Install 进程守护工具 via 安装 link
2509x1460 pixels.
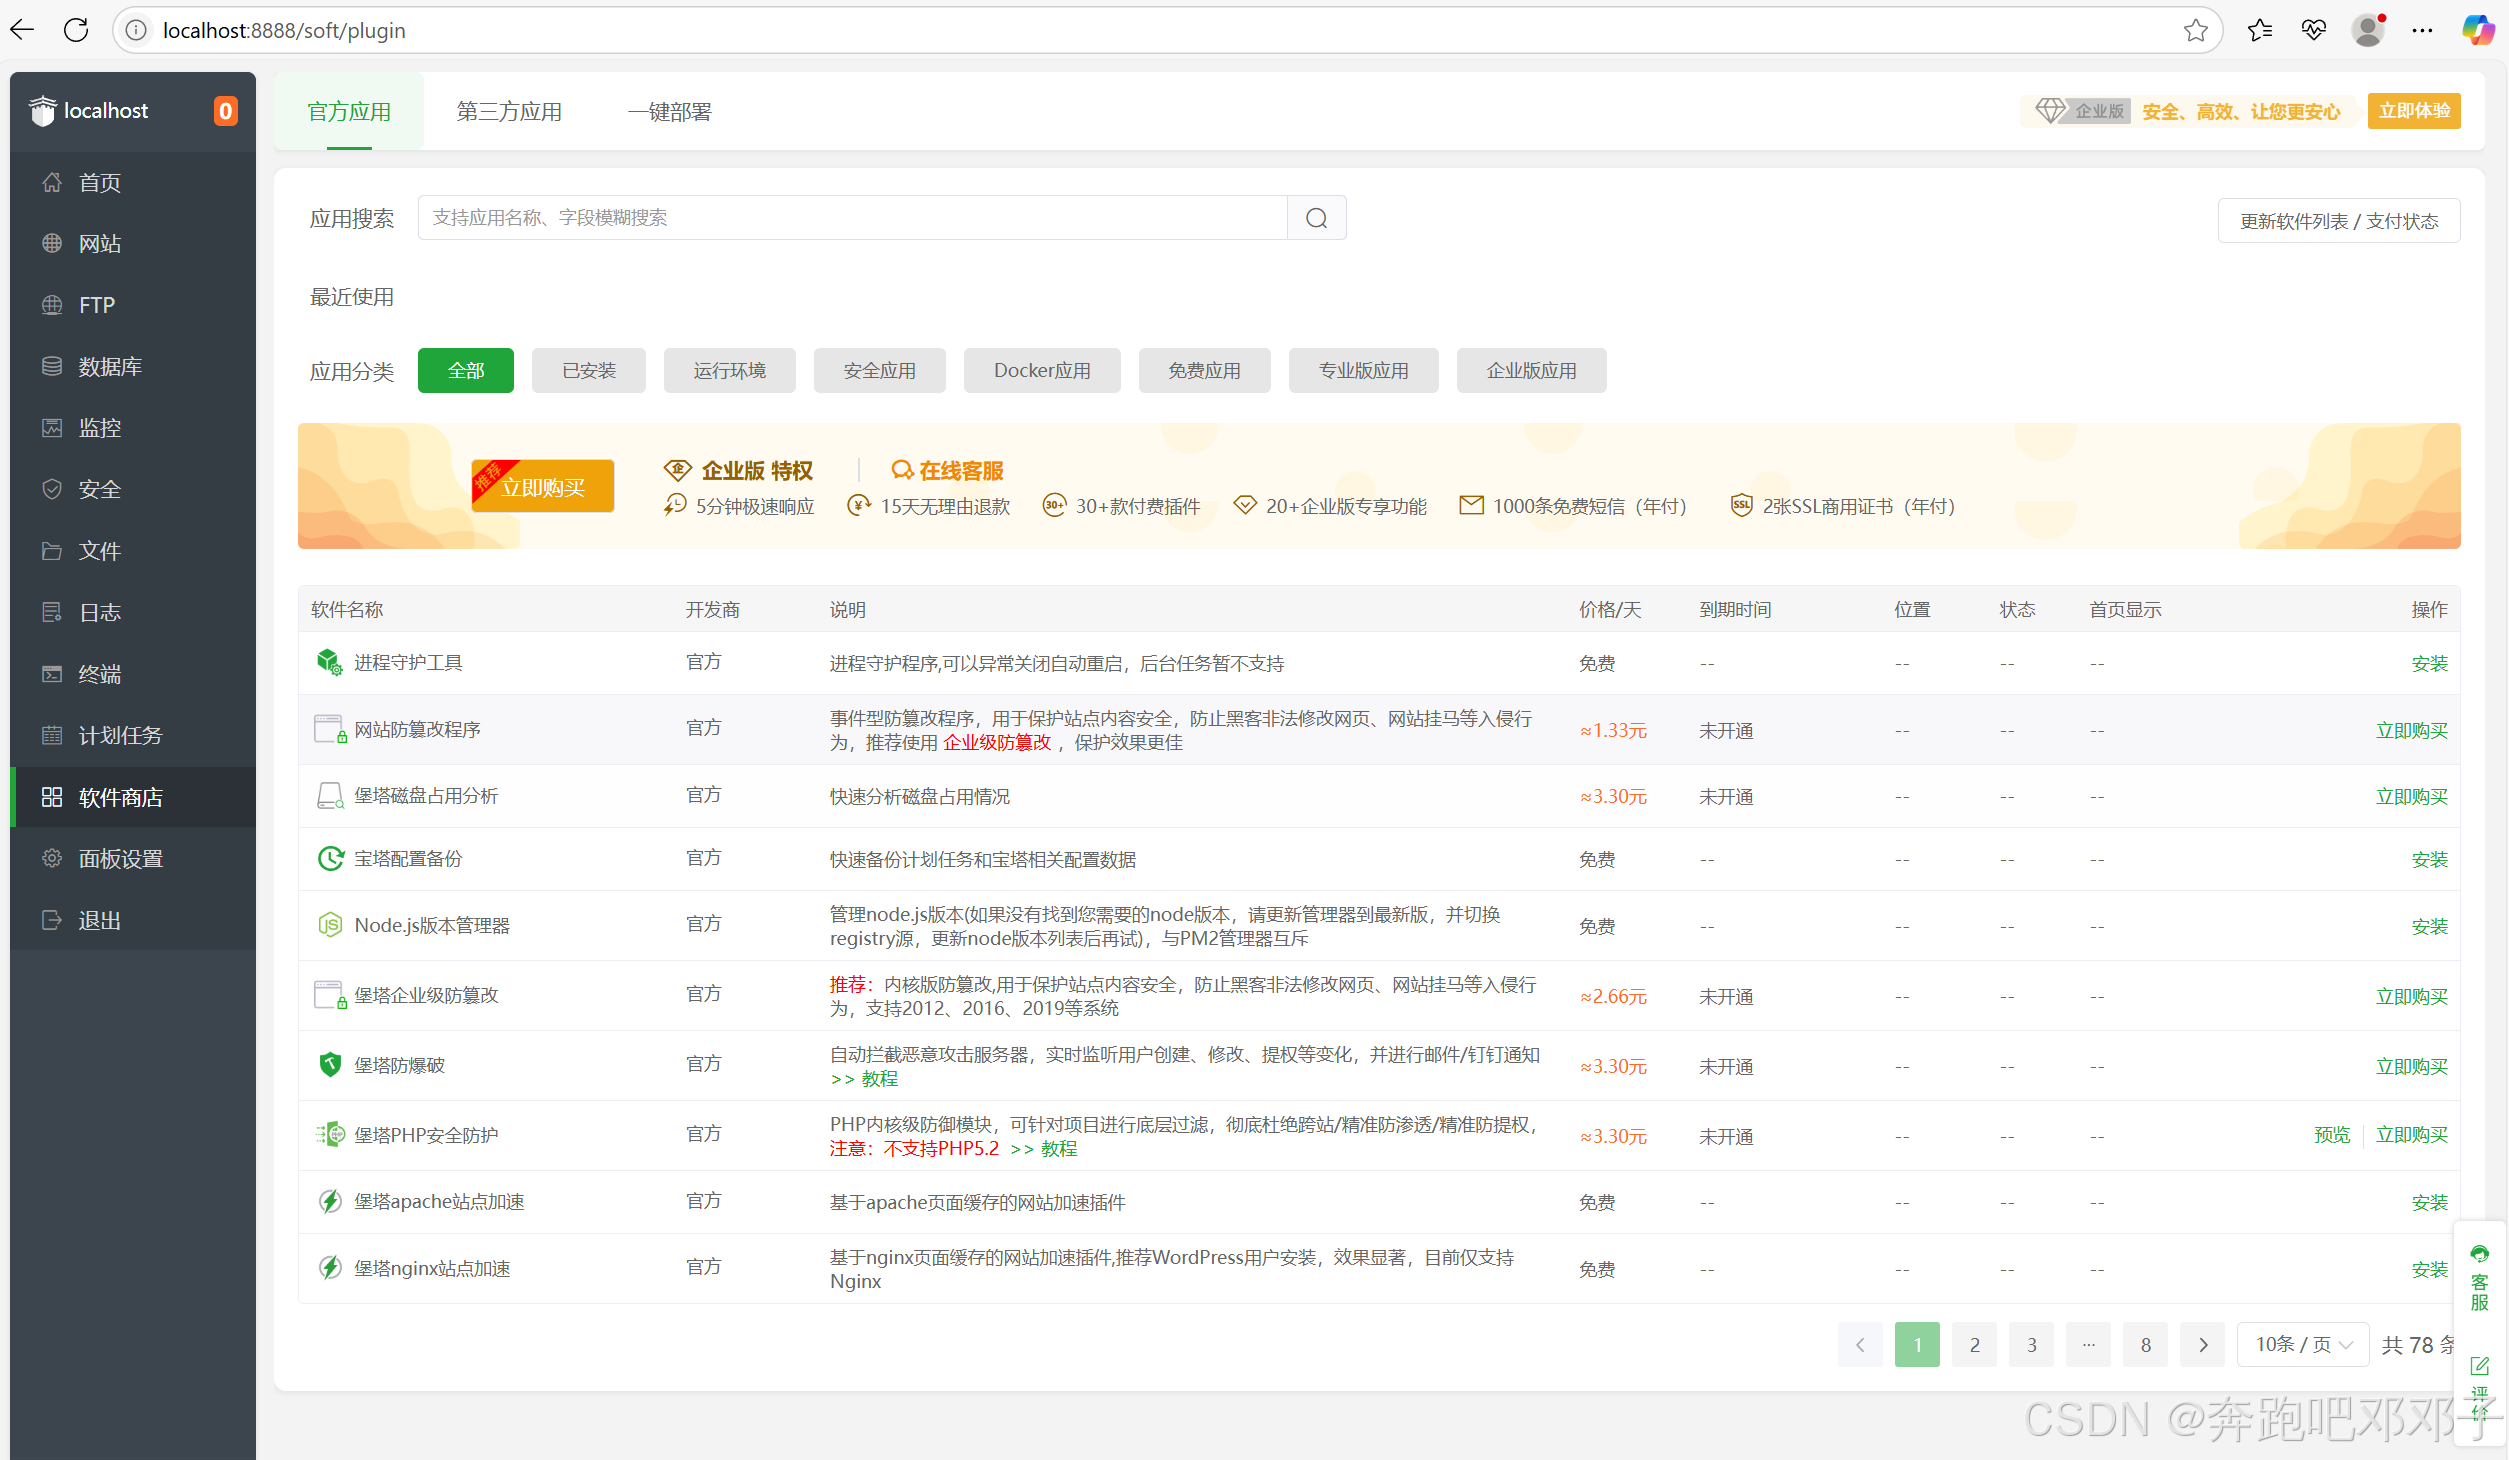point(2429,663)
